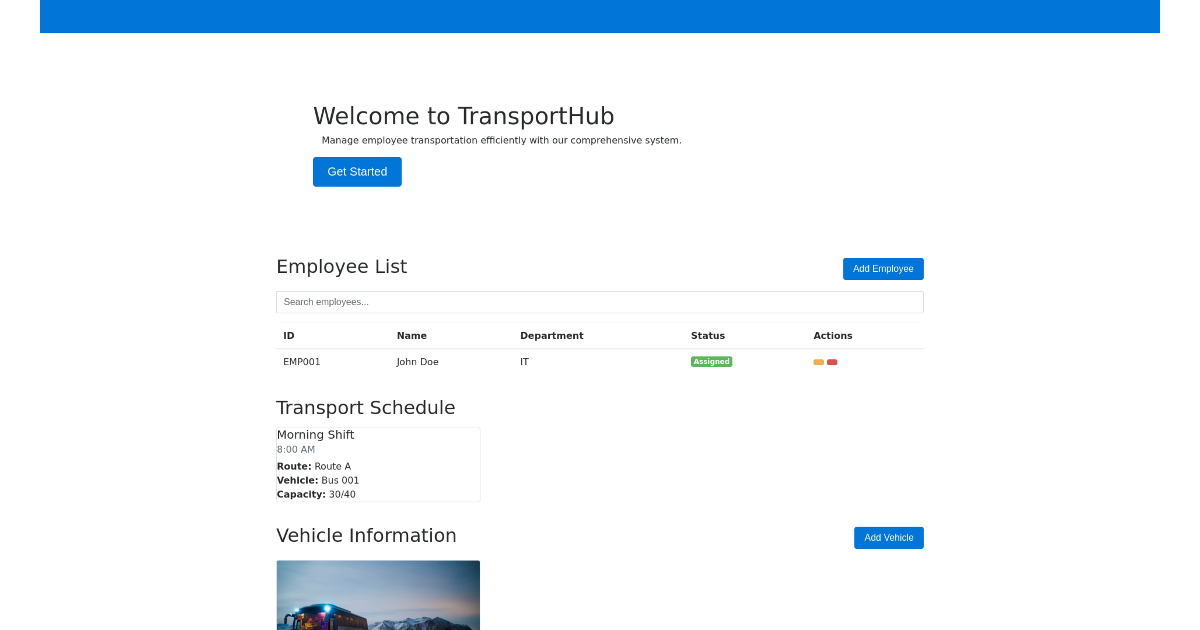Click the search employees input field
Viewport: 1200px width, 630px height.
[x=600, y=301]
